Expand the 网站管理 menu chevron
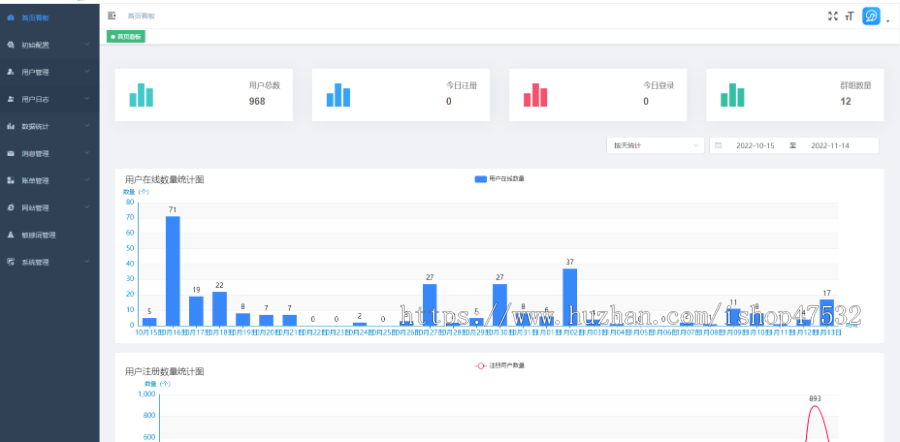This screenshot has height=442, width=900. coord(87,207)
